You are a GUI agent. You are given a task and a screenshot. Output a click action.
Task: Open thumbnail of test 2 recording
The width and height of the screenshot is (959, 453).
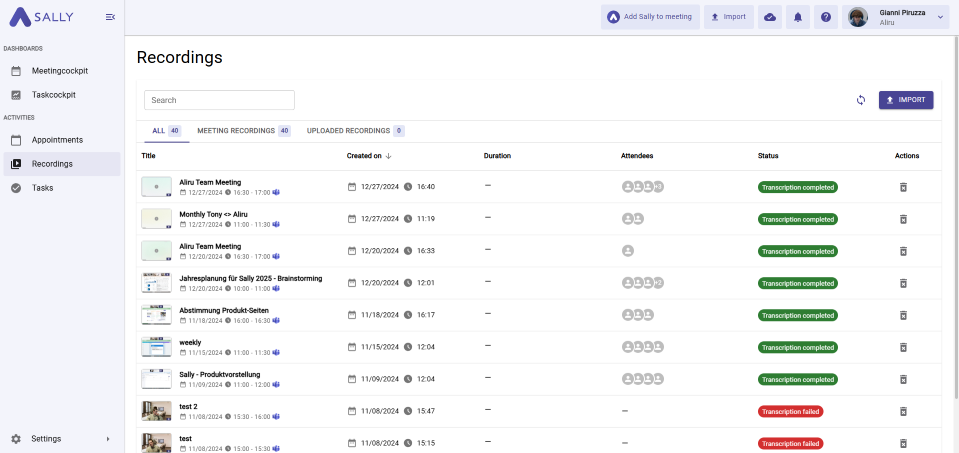point(157,411)
